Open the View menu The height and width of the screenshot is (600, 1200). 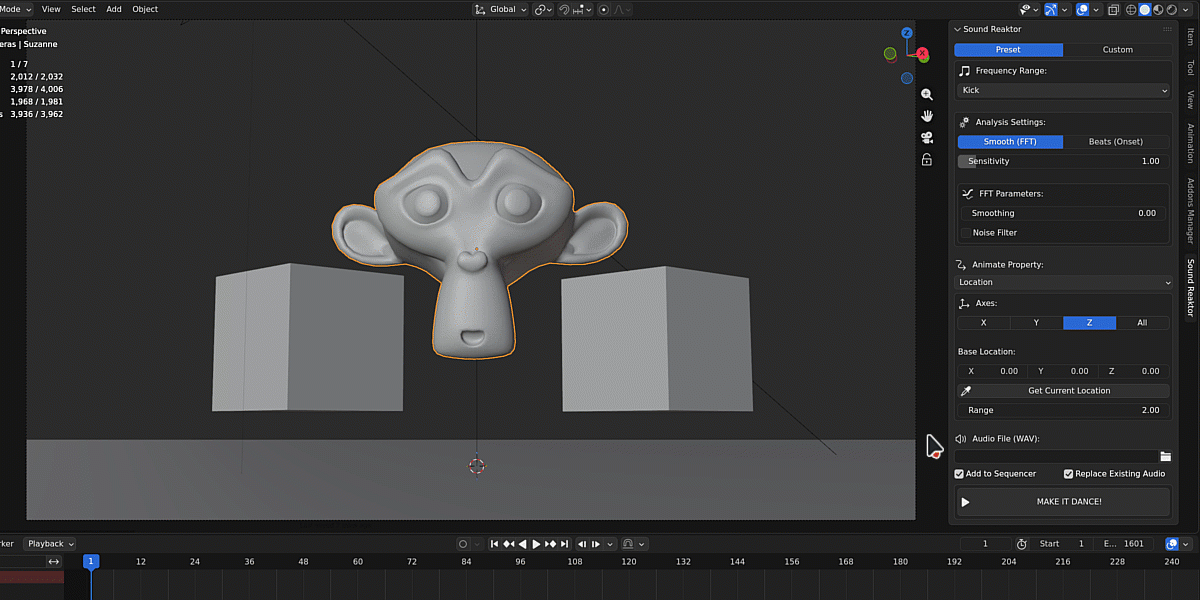tap(51, 9)
